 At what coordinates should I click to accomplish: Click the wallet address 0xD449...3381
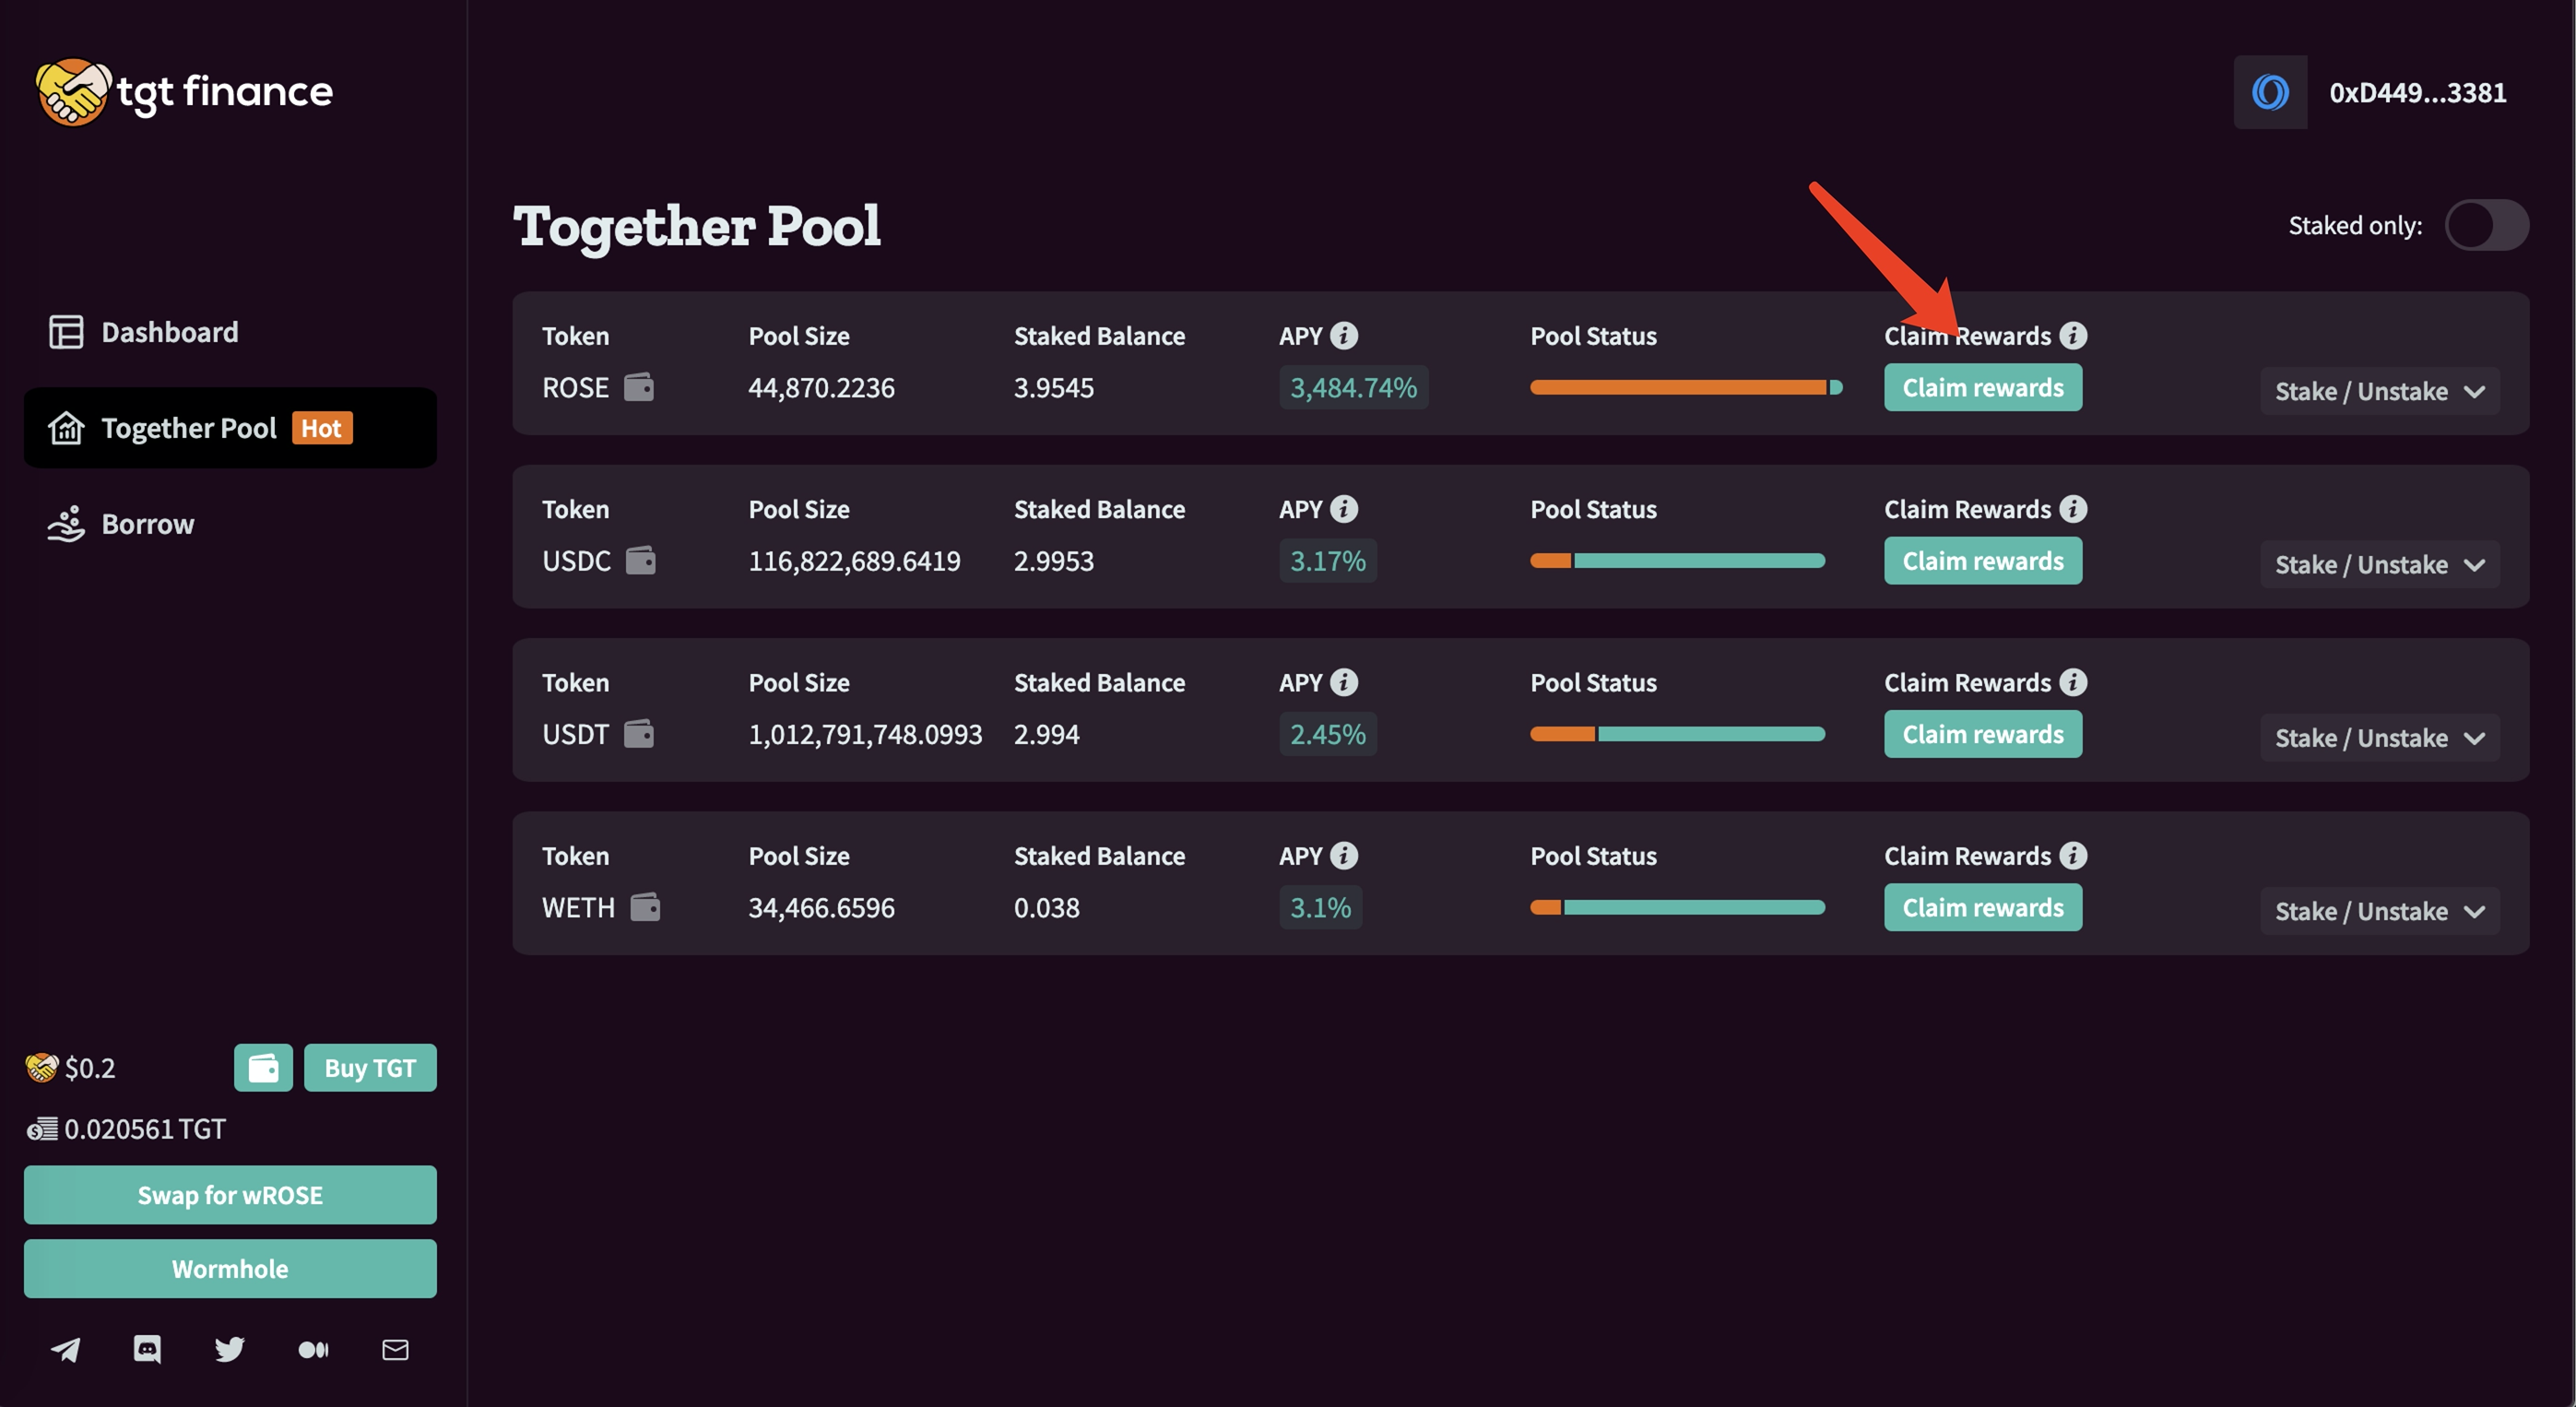[x=2416, y=93]
